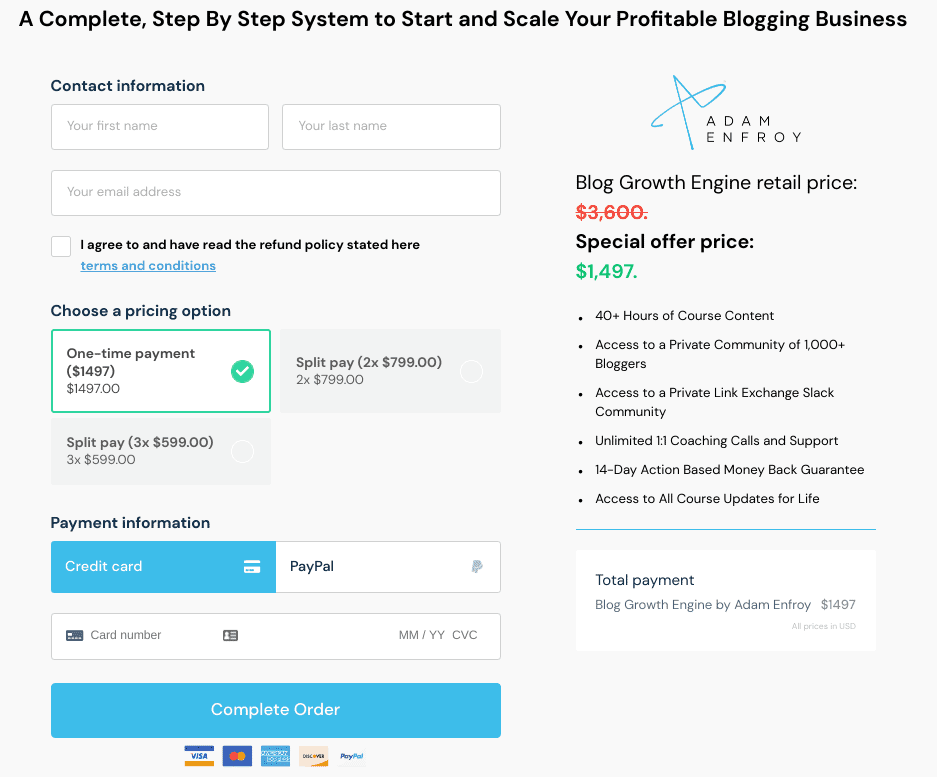937x777 pixels.
Task: Open the terms and conditions link
Action: tap(148, 265)
